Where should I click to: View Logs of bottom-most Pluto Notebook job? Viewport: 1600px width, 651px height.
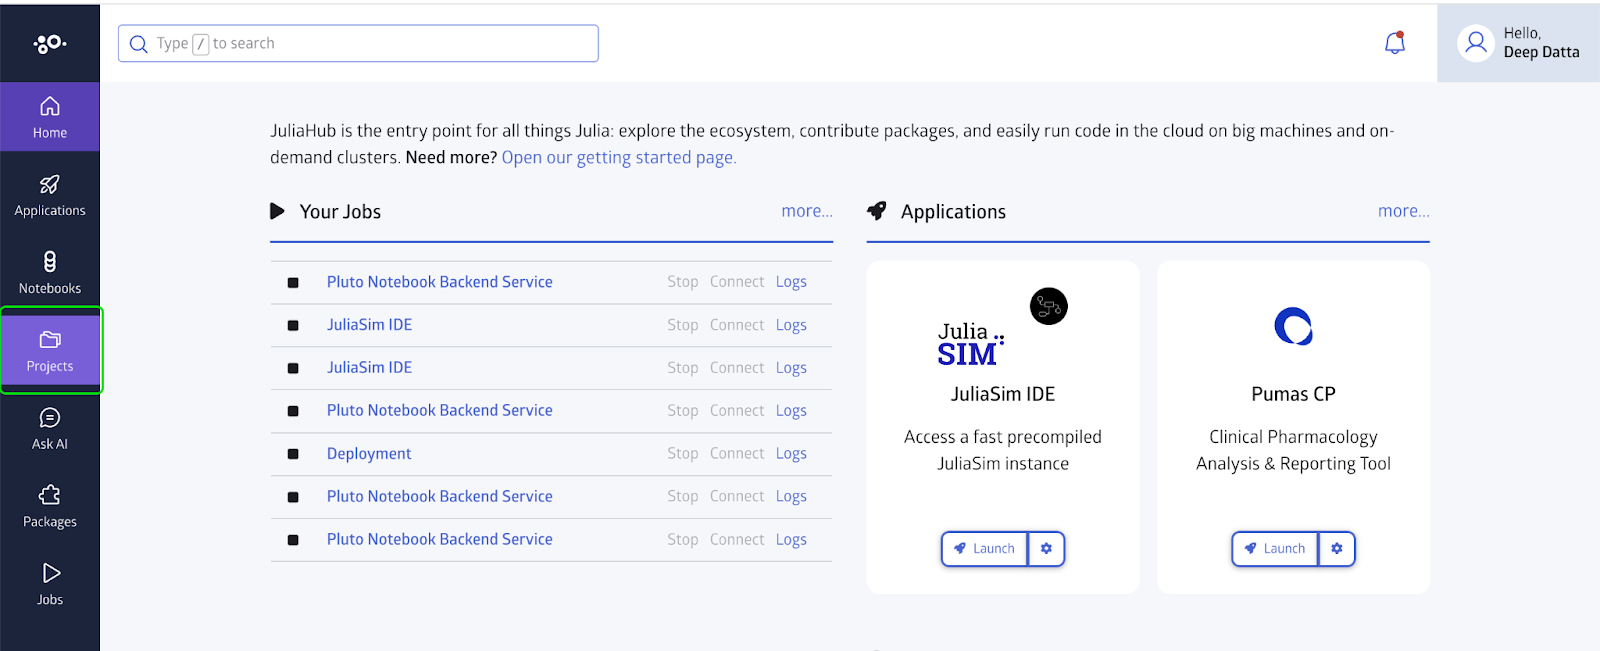[791, 540]
